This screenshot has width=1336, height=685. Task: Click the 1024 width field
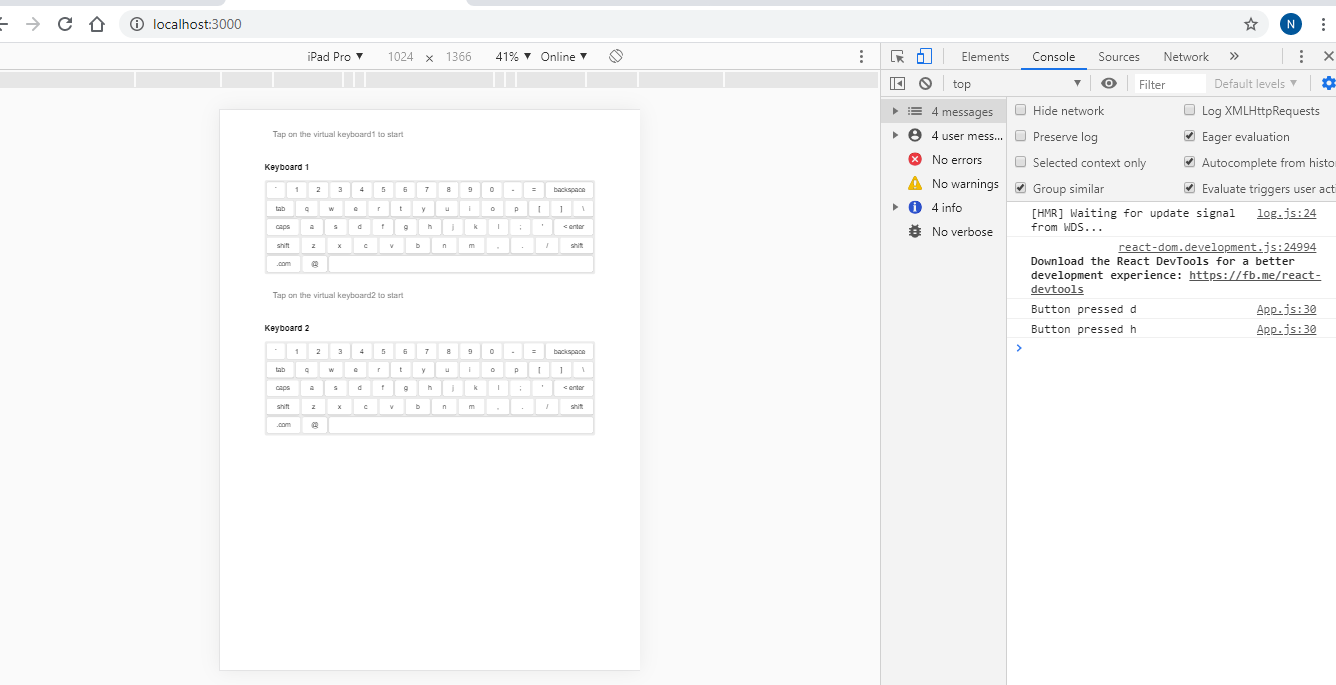point(400,57)
